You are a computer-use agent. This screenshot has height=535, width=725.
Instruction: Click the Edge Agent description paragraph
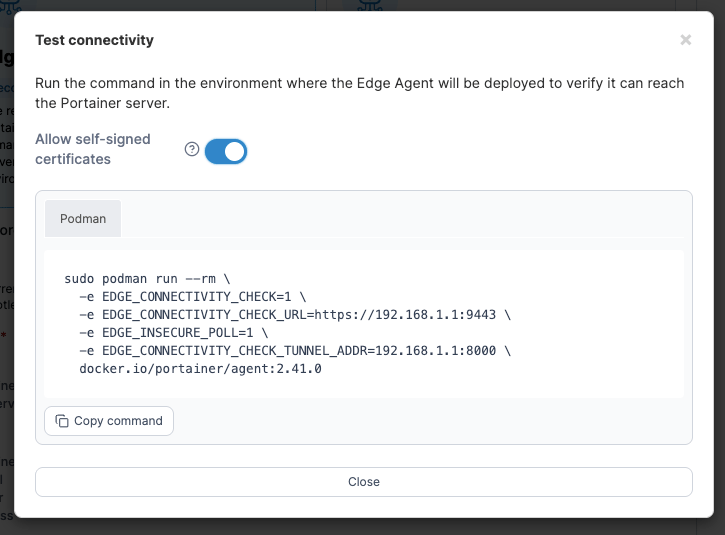(x=360, y=93)
